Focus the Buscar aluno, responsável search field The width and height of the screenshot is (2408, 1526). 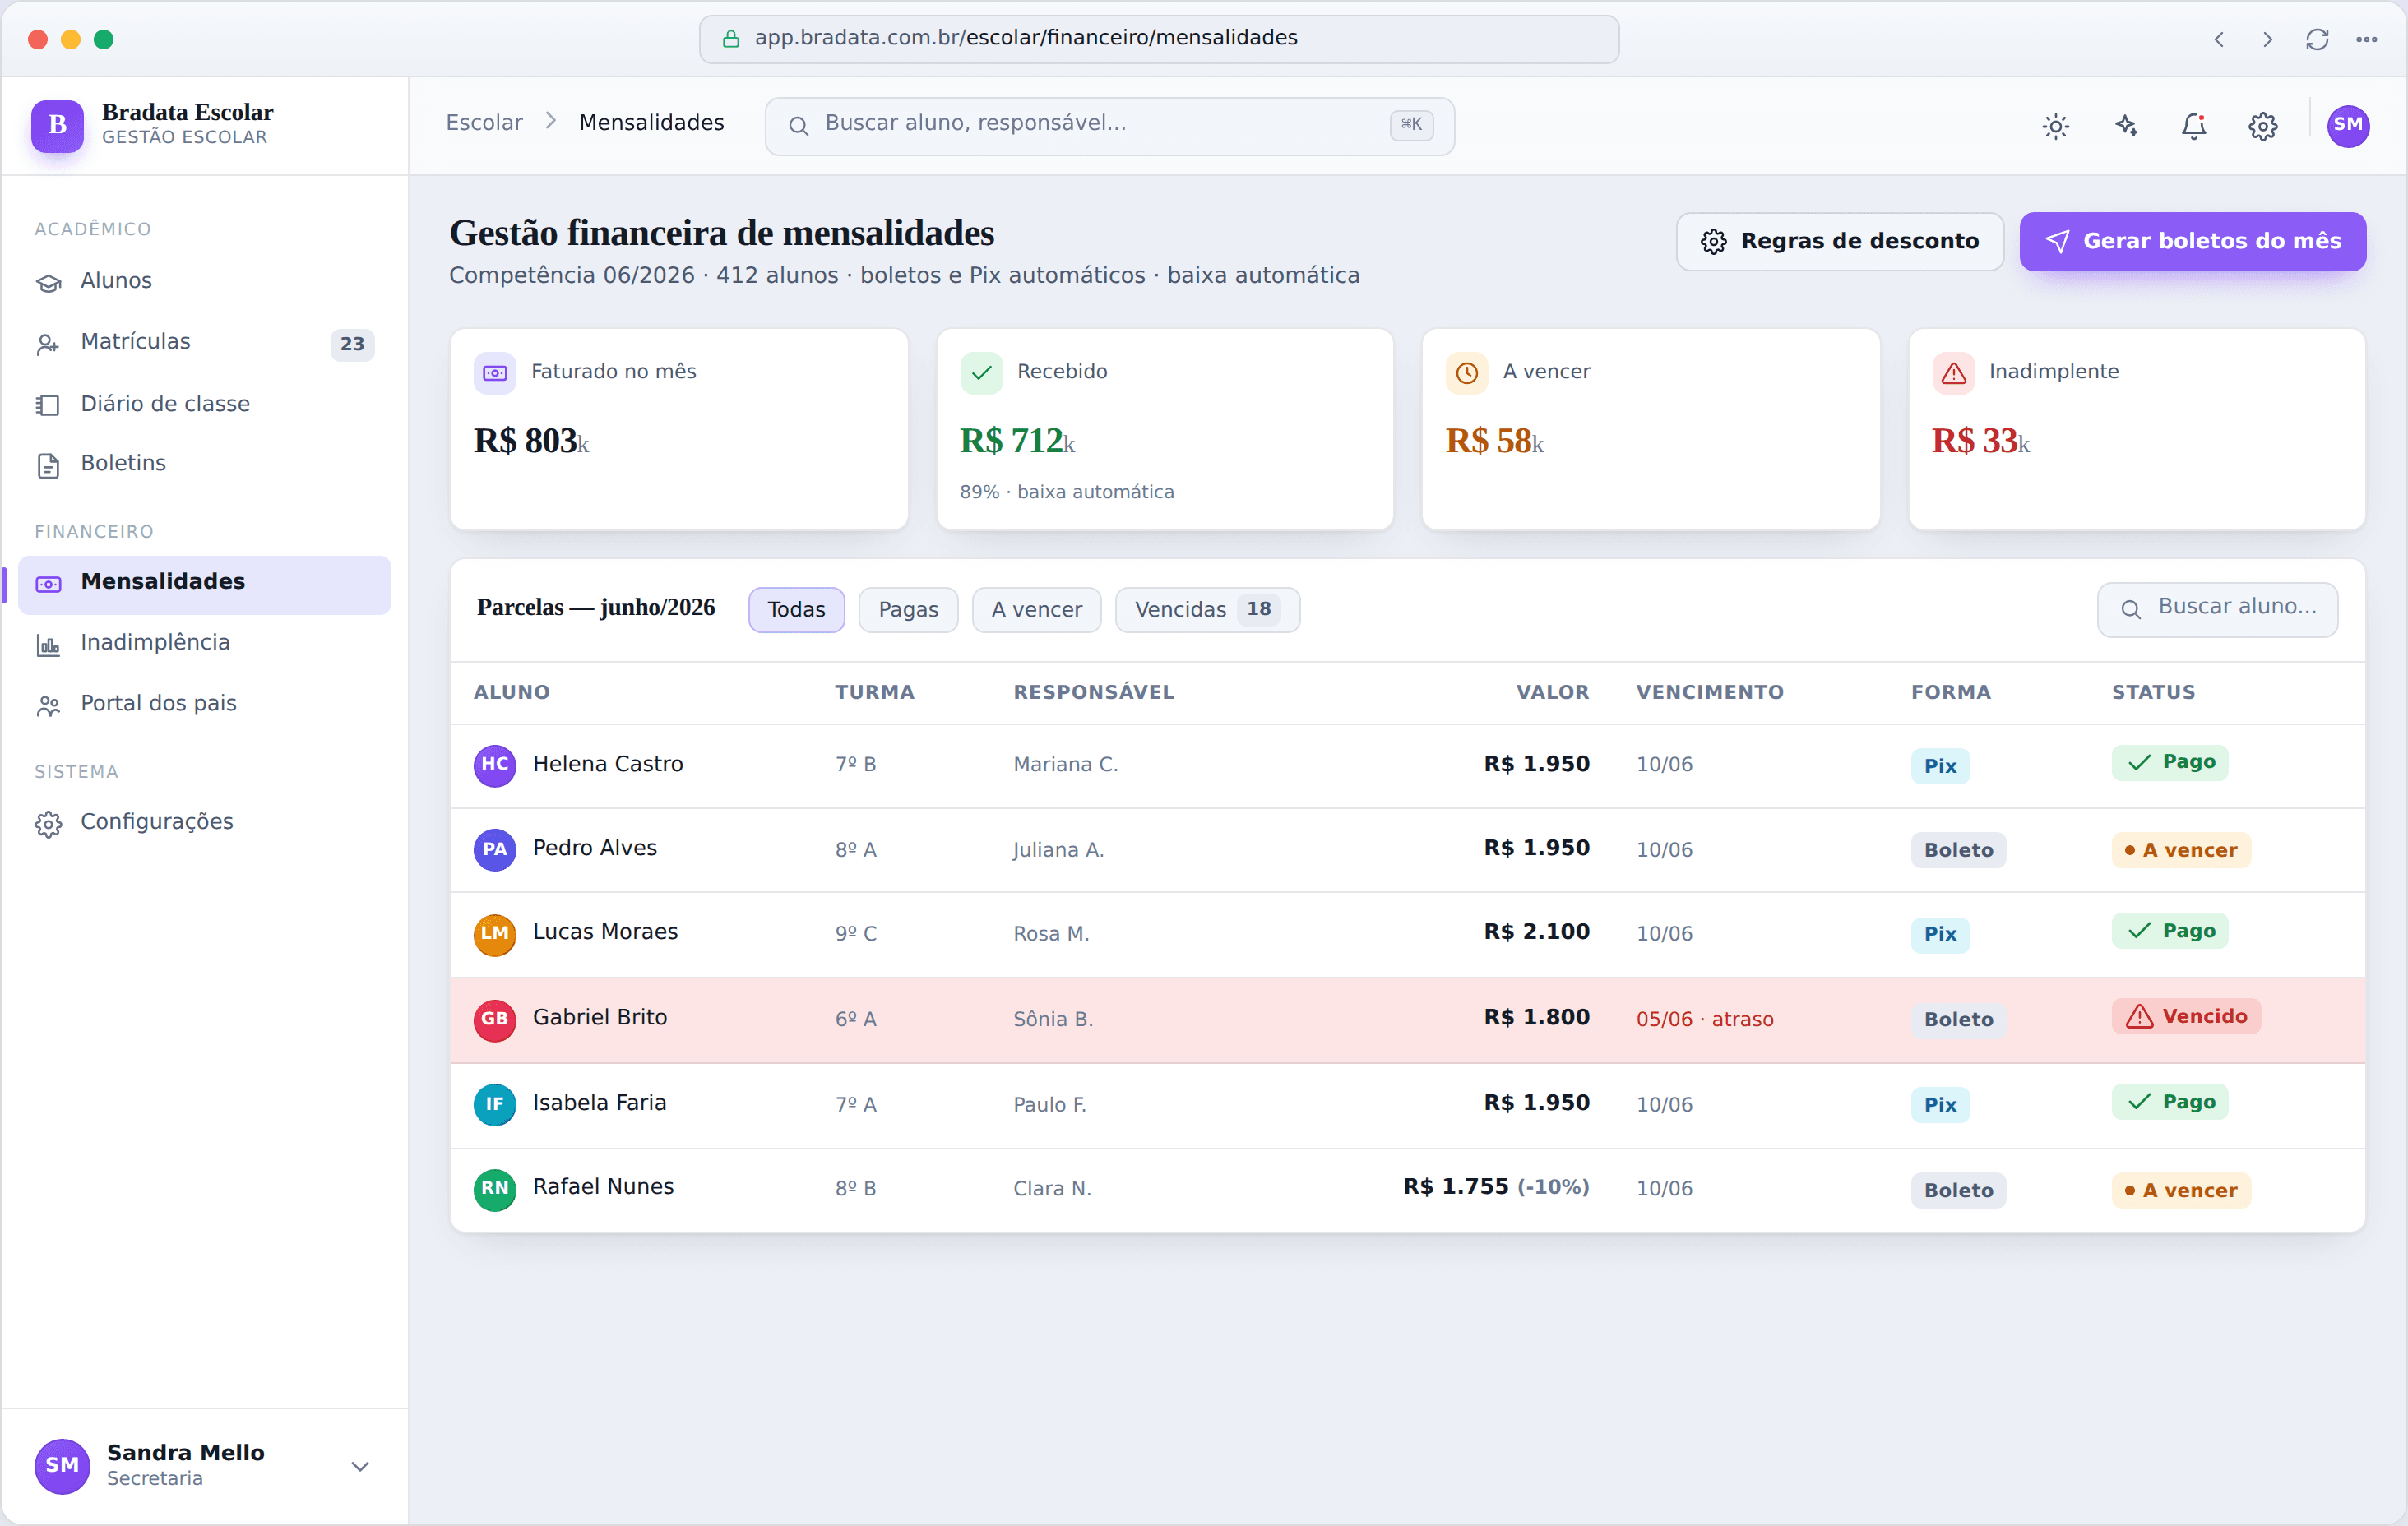1109,126
